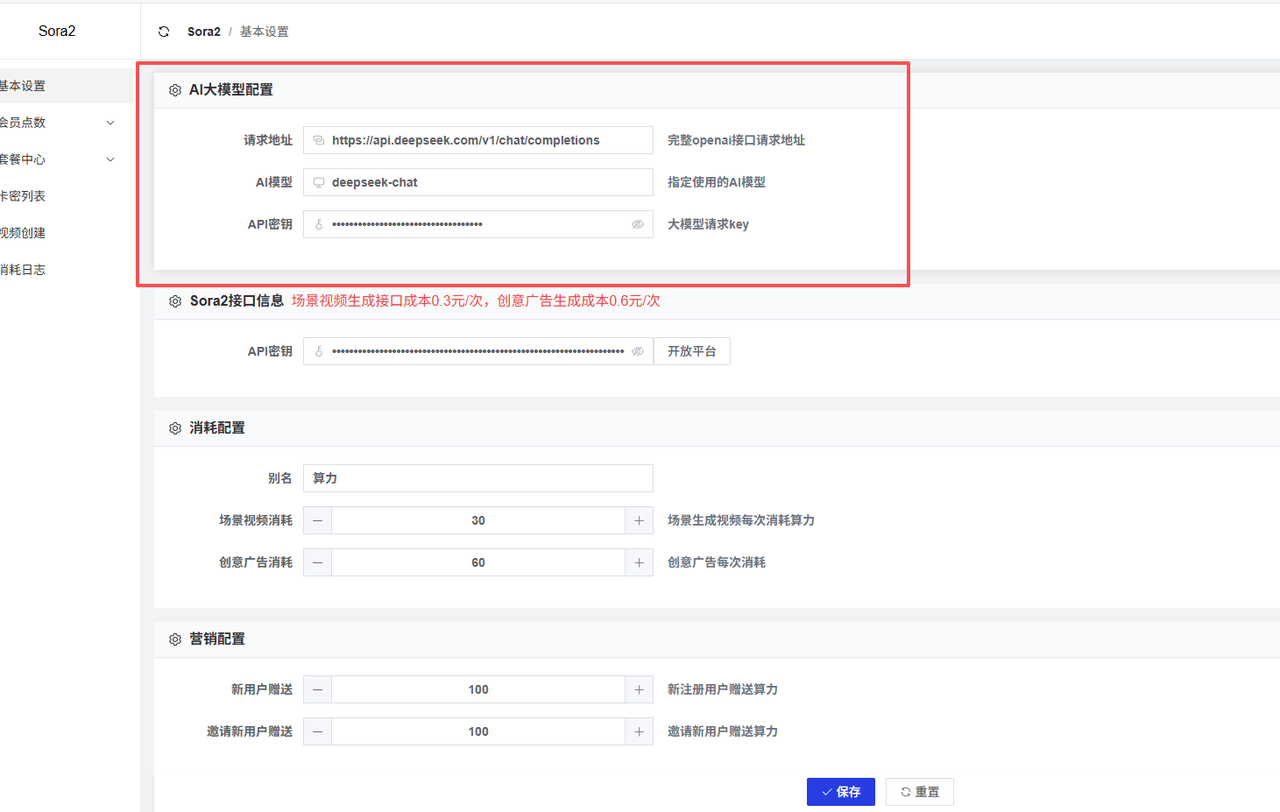
Task: Decrease 创意广告消耗 with the minus button
Action: pyautogui.click(x=318, y=563)
